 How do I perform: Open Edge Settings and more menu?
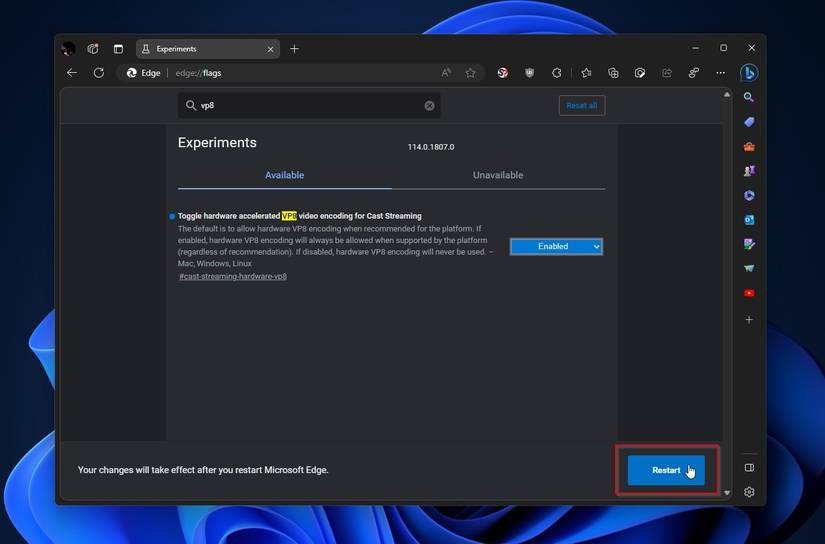point(720,73)
